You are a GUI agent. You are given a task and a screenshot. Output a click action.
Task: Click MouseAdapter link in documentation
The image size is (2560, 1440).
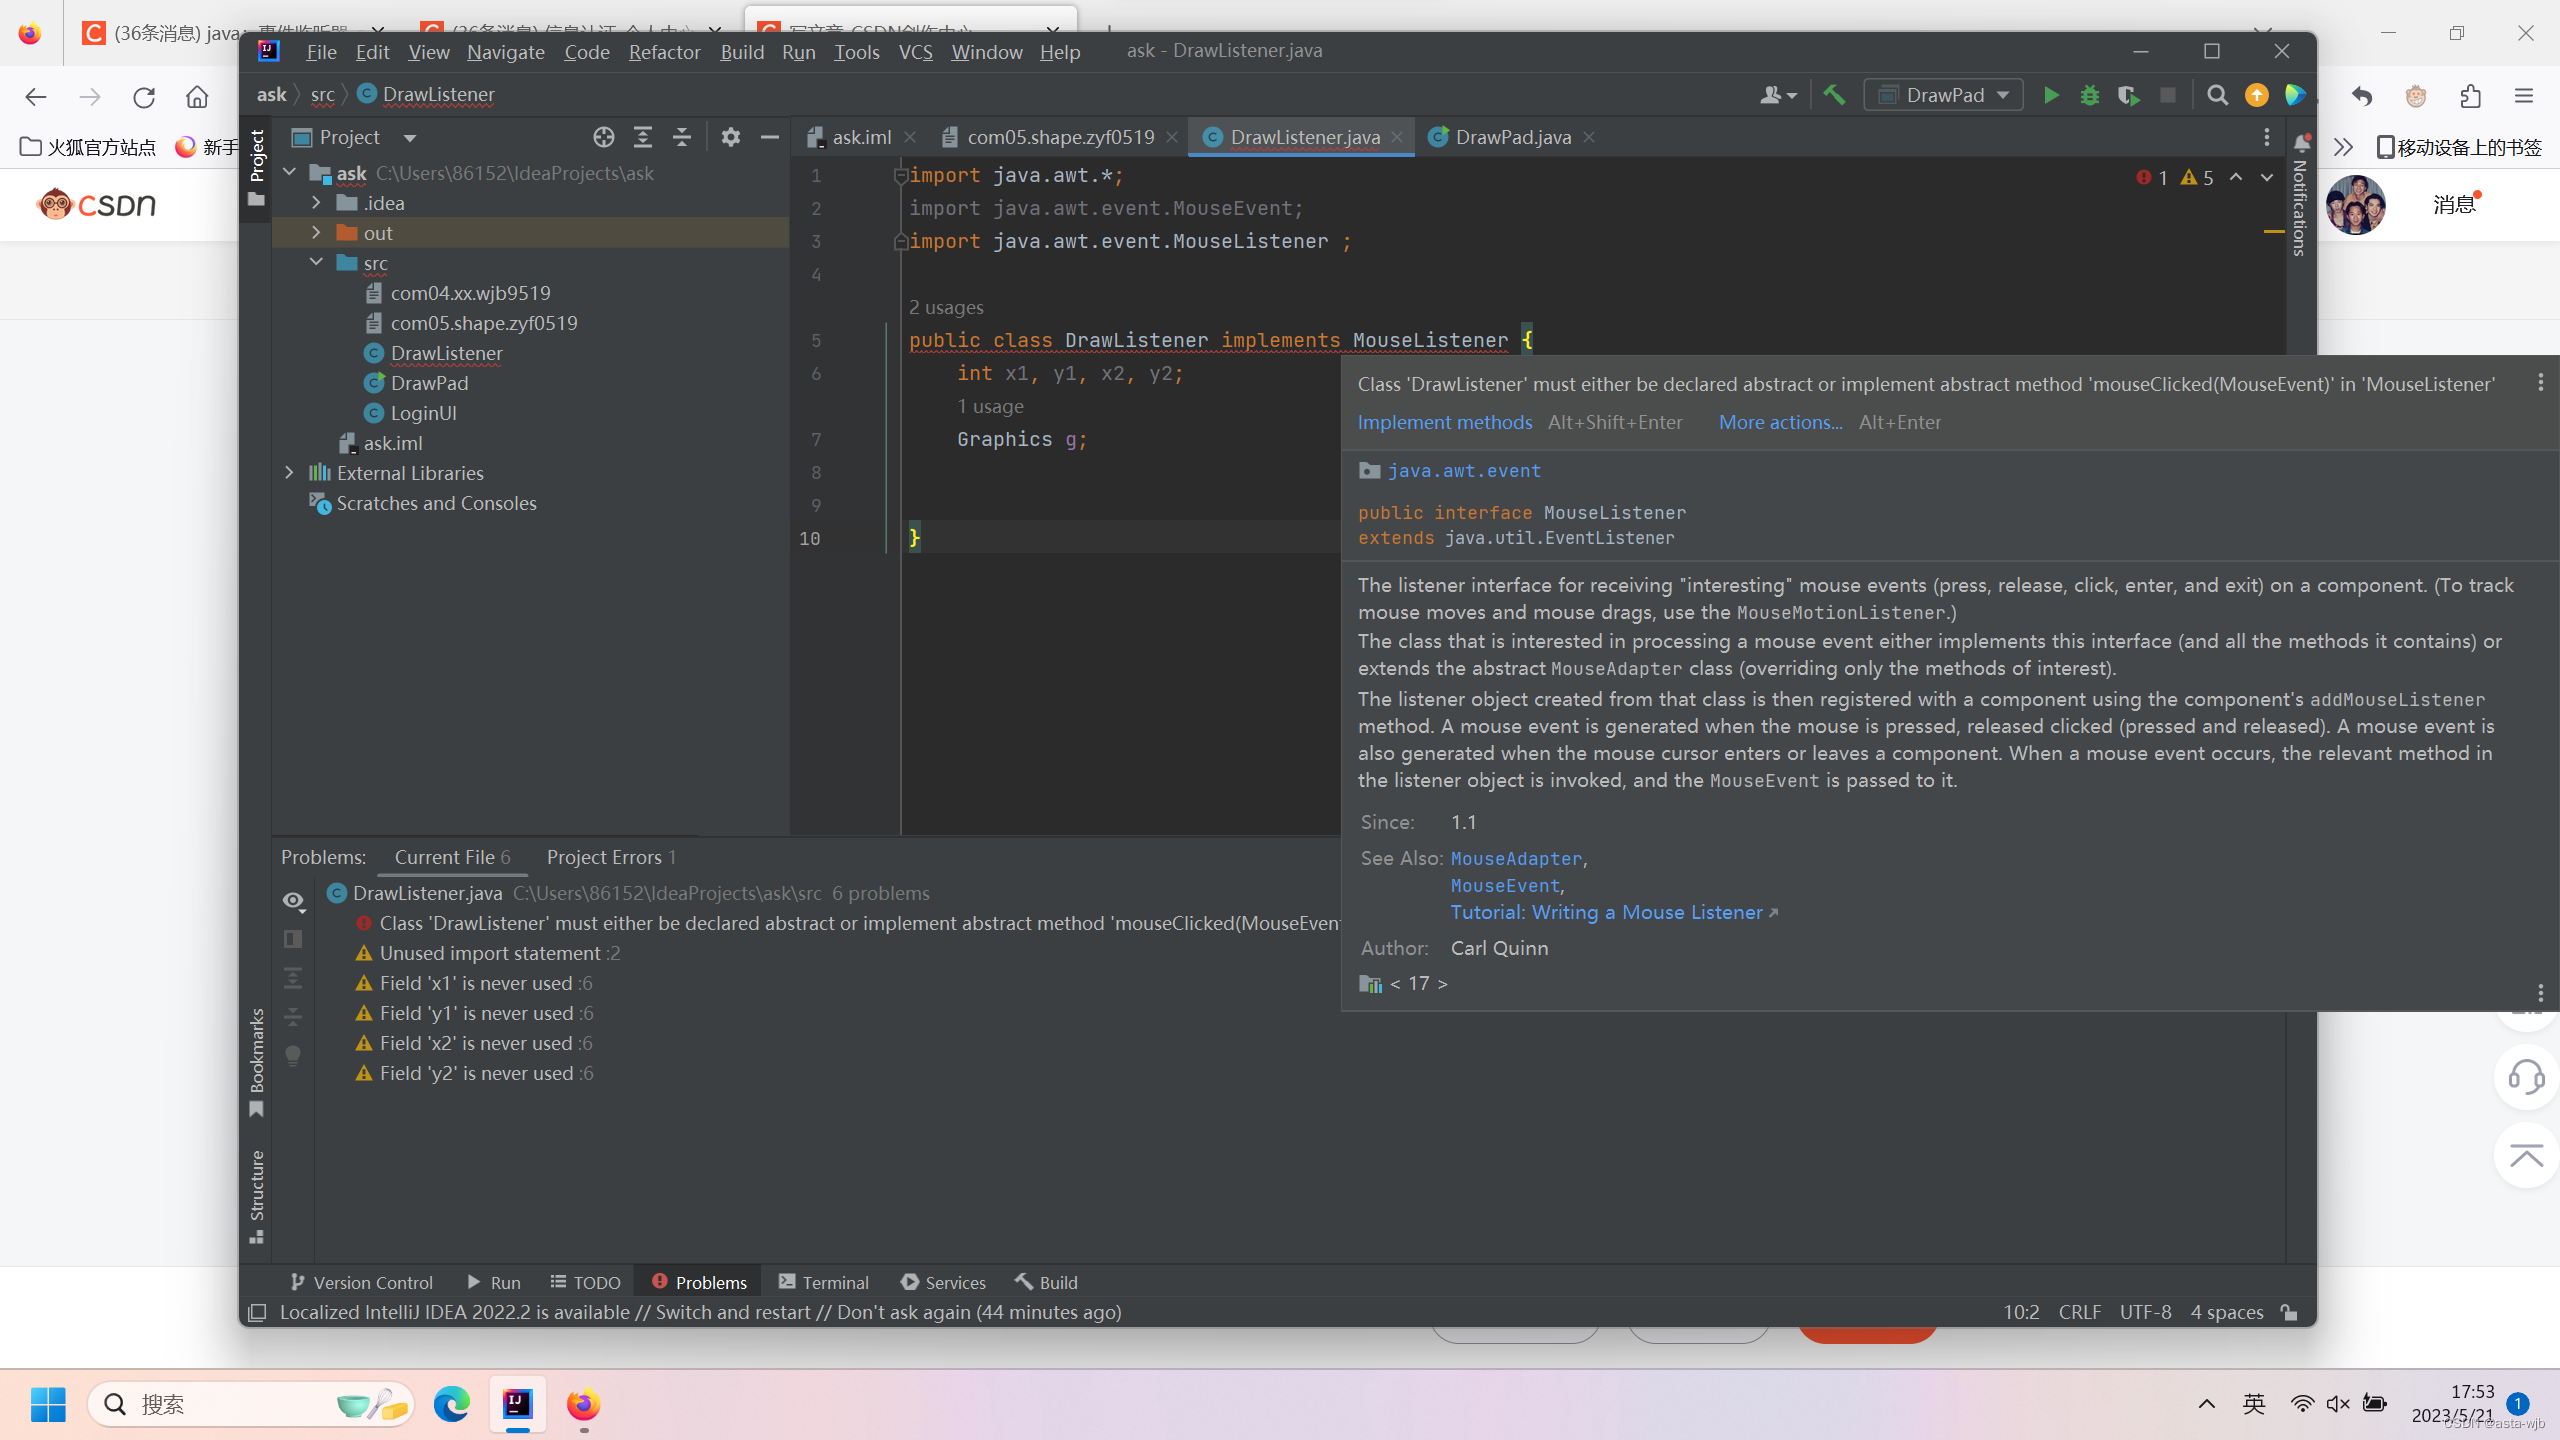[1516, 858]
